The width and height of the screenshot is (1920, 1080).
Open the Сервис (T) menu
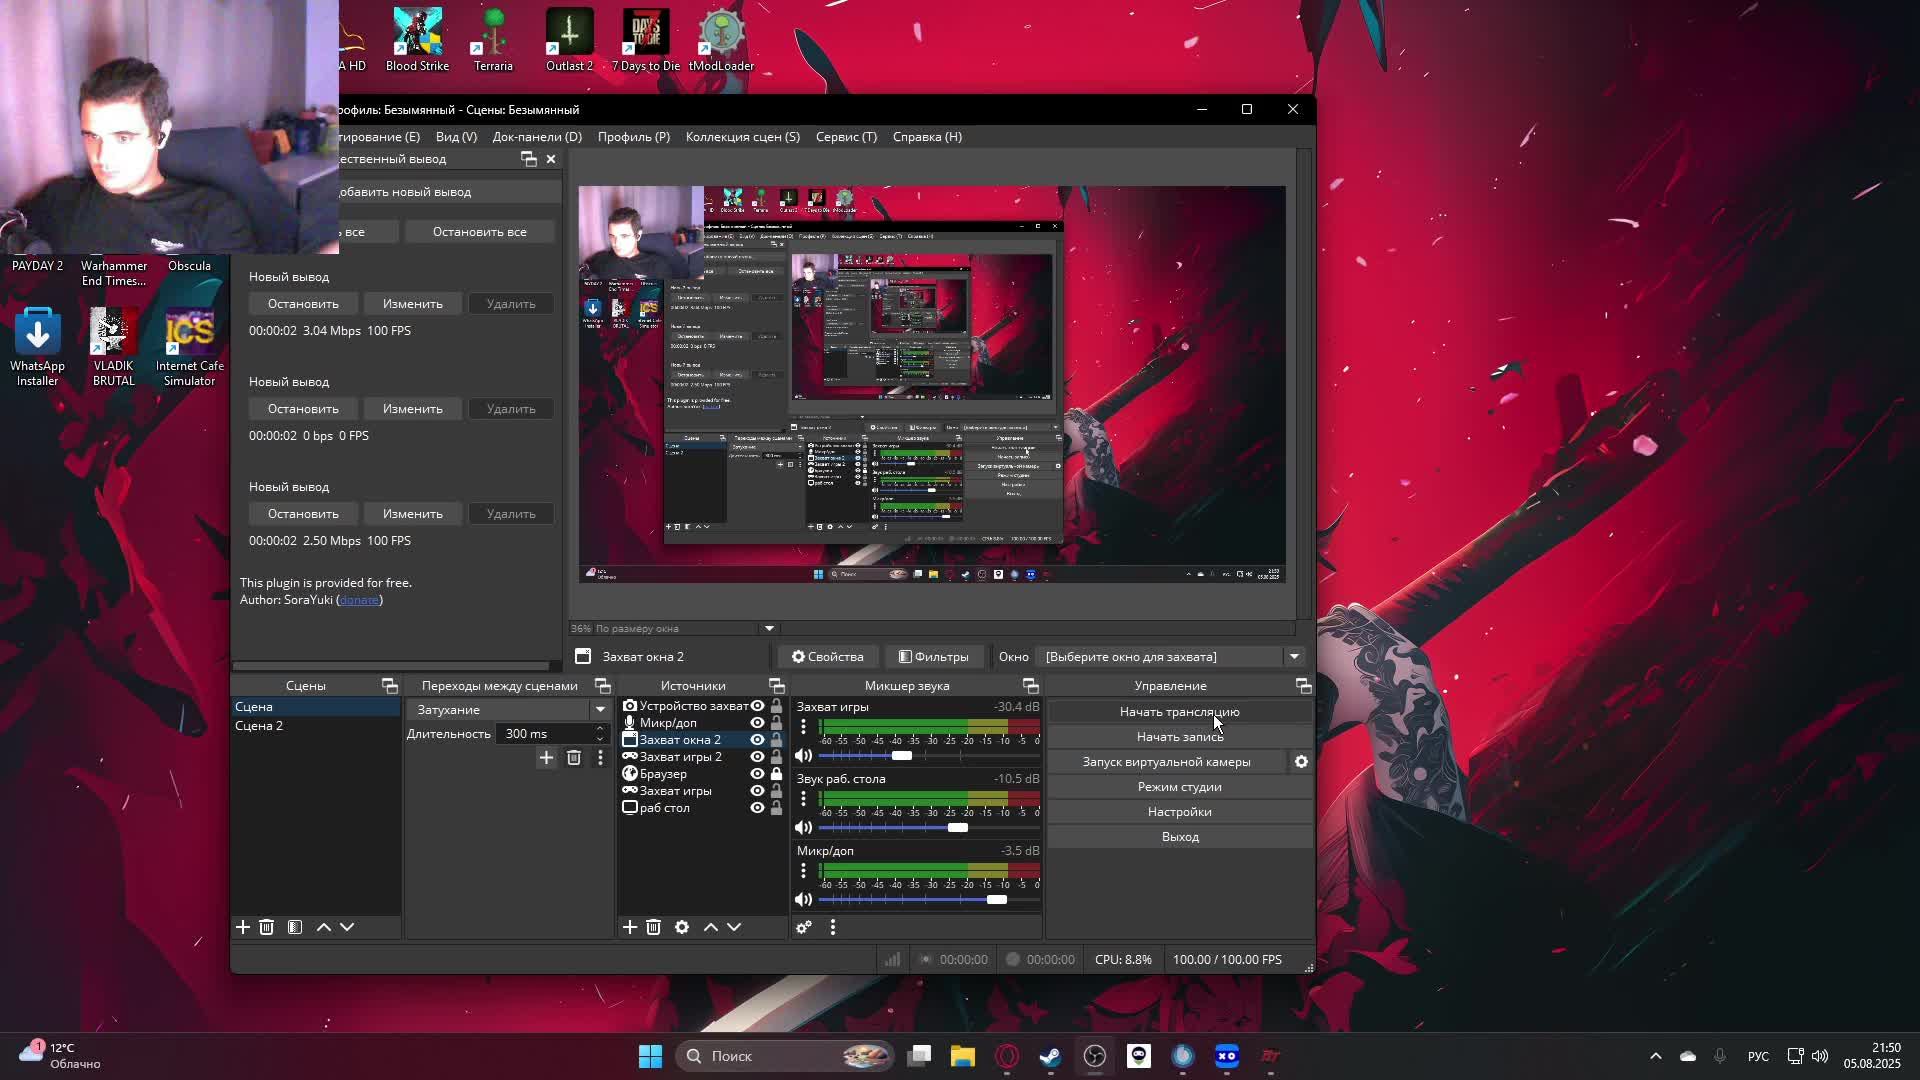tap(845, 137)
